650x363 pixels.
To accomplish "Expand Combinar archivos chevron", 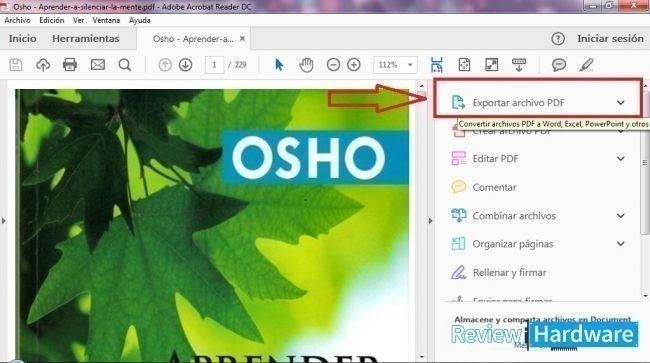I will [x=621, y=215].
